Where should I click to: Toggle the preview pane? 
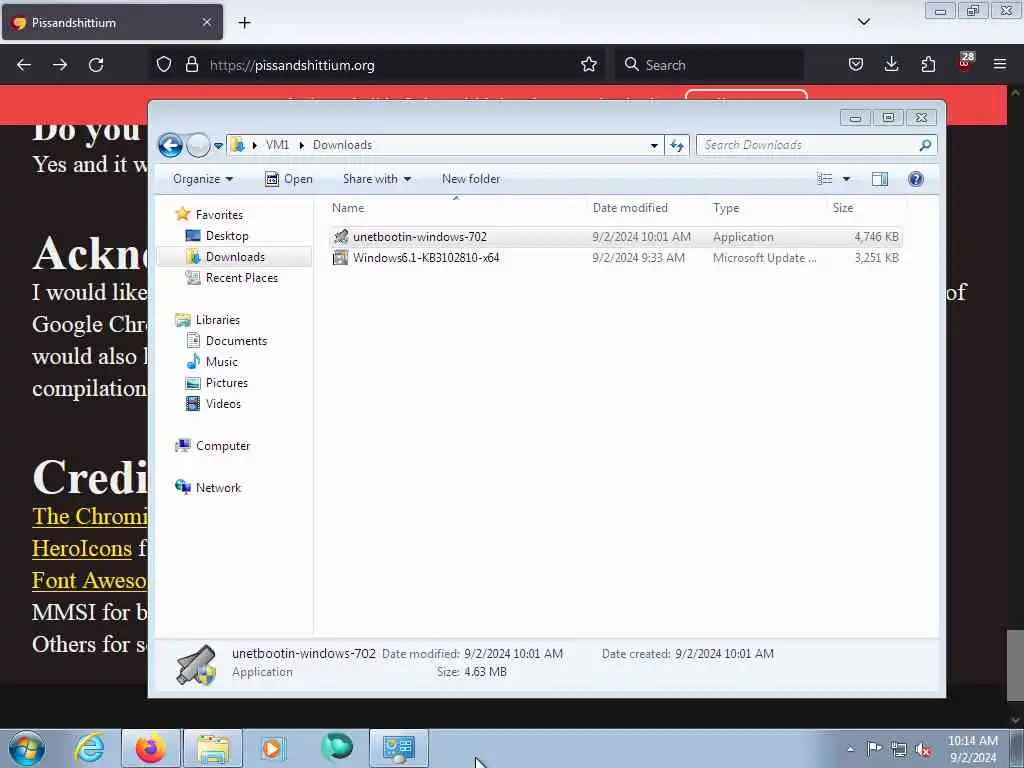(880, 179)
